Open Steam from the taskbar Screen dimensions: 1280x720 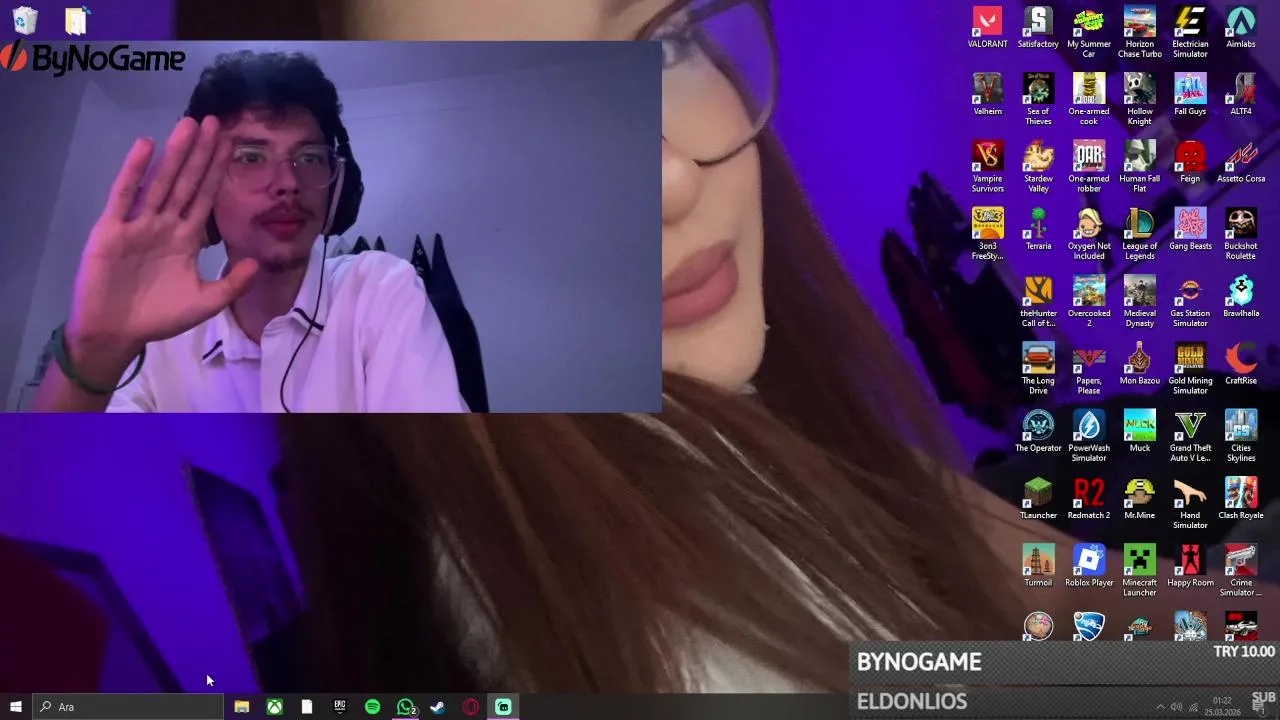[x=438, y=707]
